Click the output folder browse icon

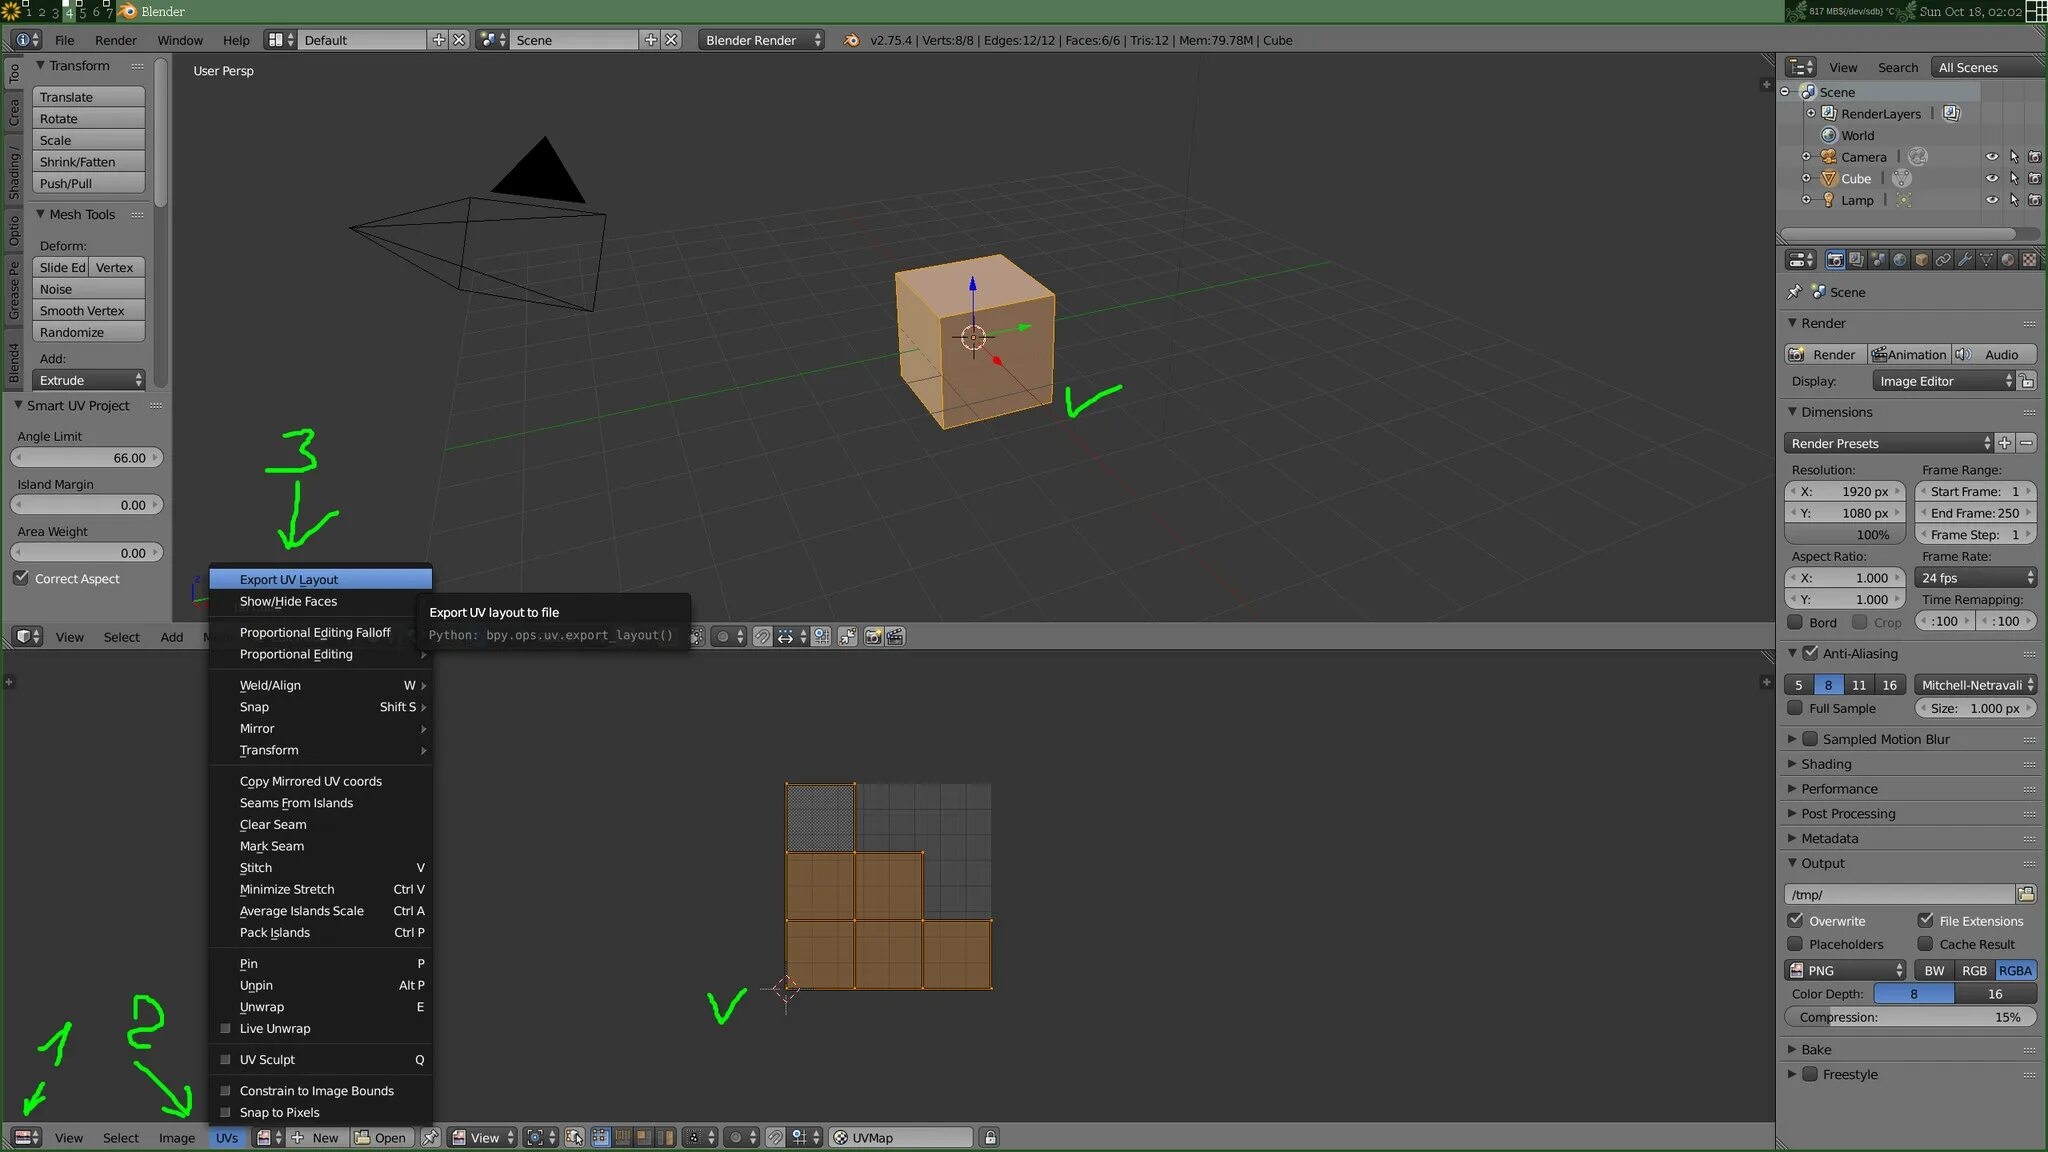[2026, 894]
